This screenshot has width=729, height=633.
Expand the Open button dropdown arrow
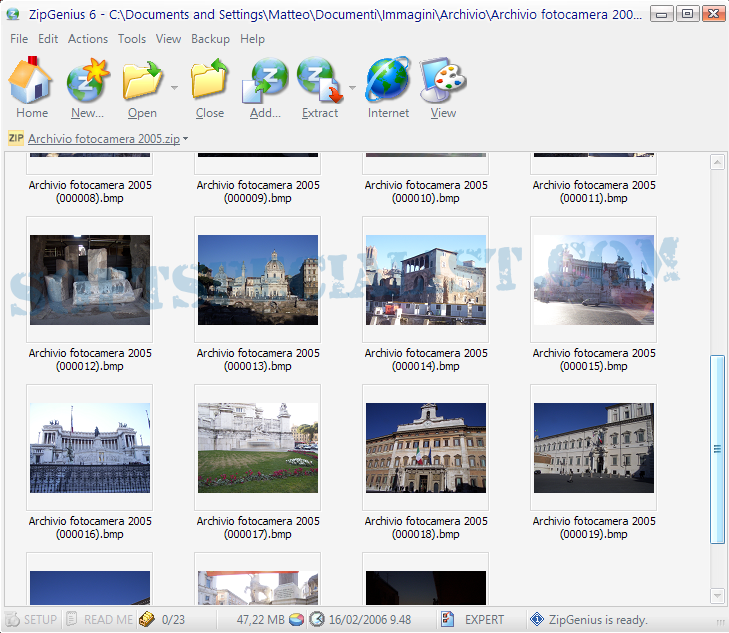[174, 88]
